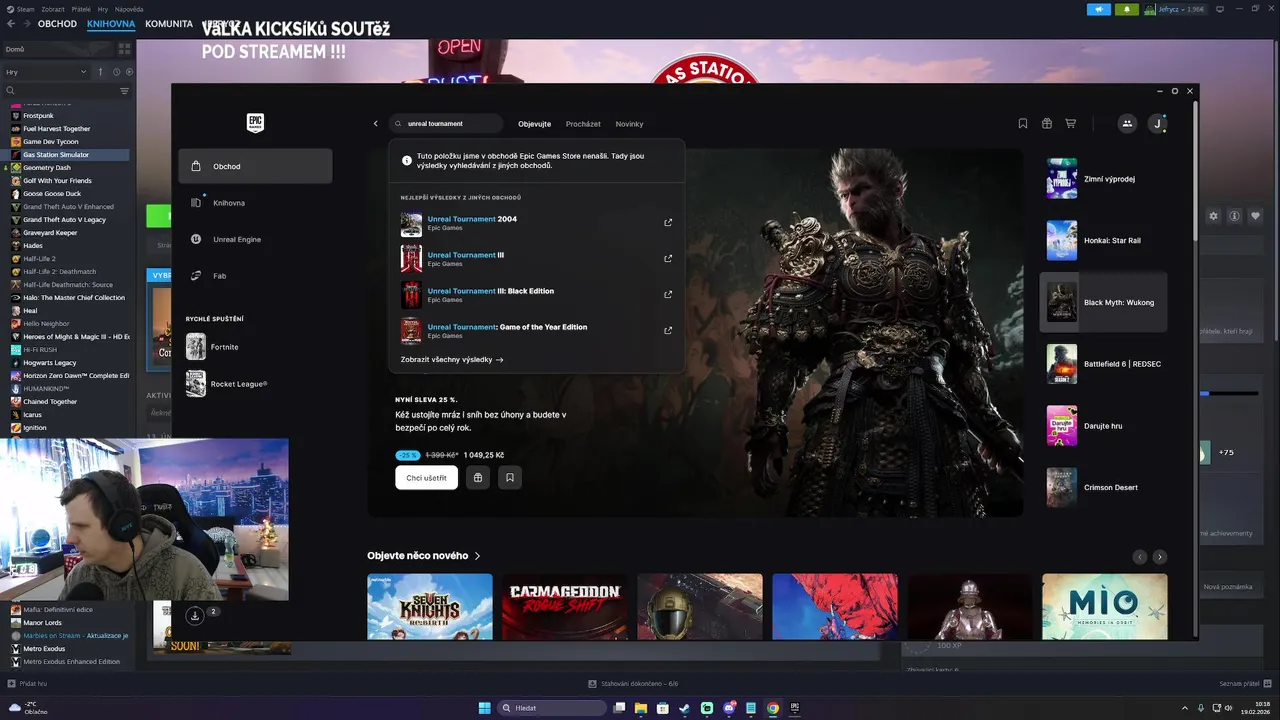Click the Steam library sort arrow icon
The width and height of the screenshot is (1280, 720).
[100, 72]
